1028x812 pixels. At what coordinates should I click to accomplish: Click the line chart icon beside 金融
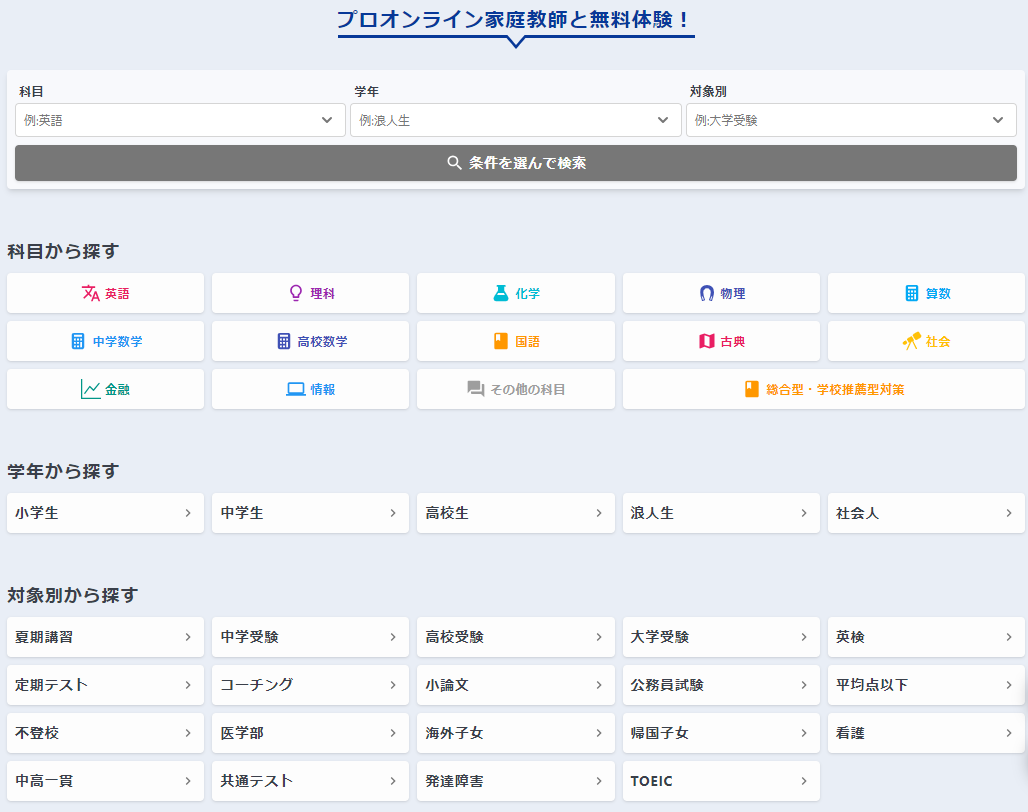[90, 389]
